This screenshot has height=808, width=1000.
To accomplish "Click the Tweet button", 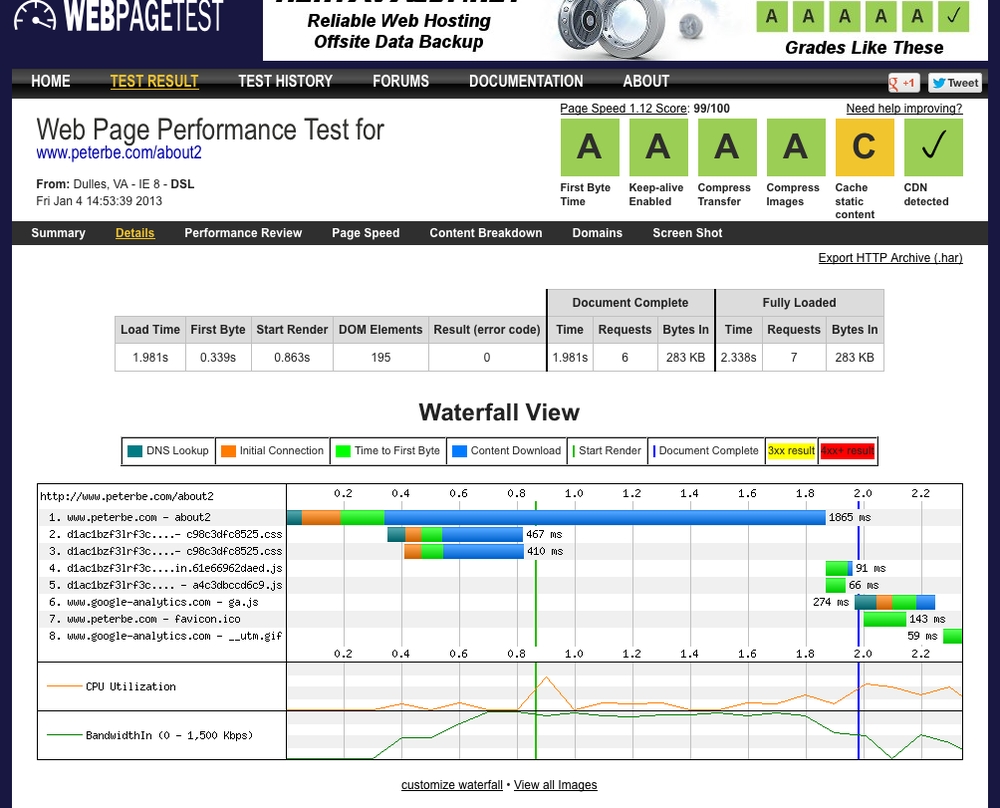I will click(954, 83).
